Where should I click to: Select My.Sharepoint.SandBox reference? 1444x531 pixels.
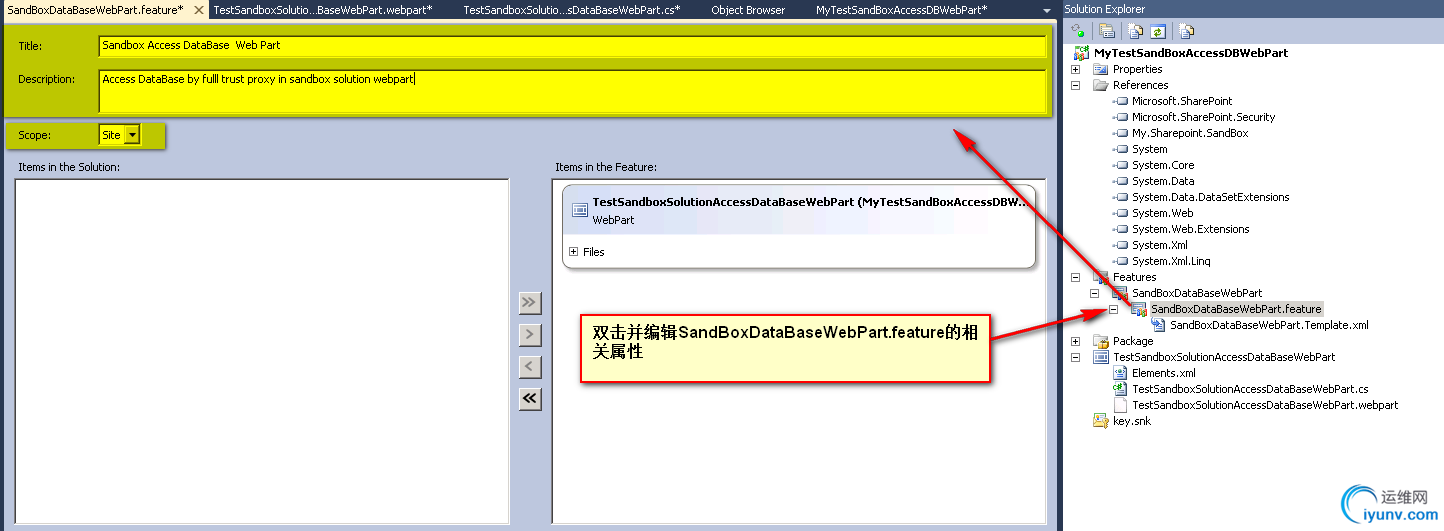pyautogui.click(x=1190, y=133)
